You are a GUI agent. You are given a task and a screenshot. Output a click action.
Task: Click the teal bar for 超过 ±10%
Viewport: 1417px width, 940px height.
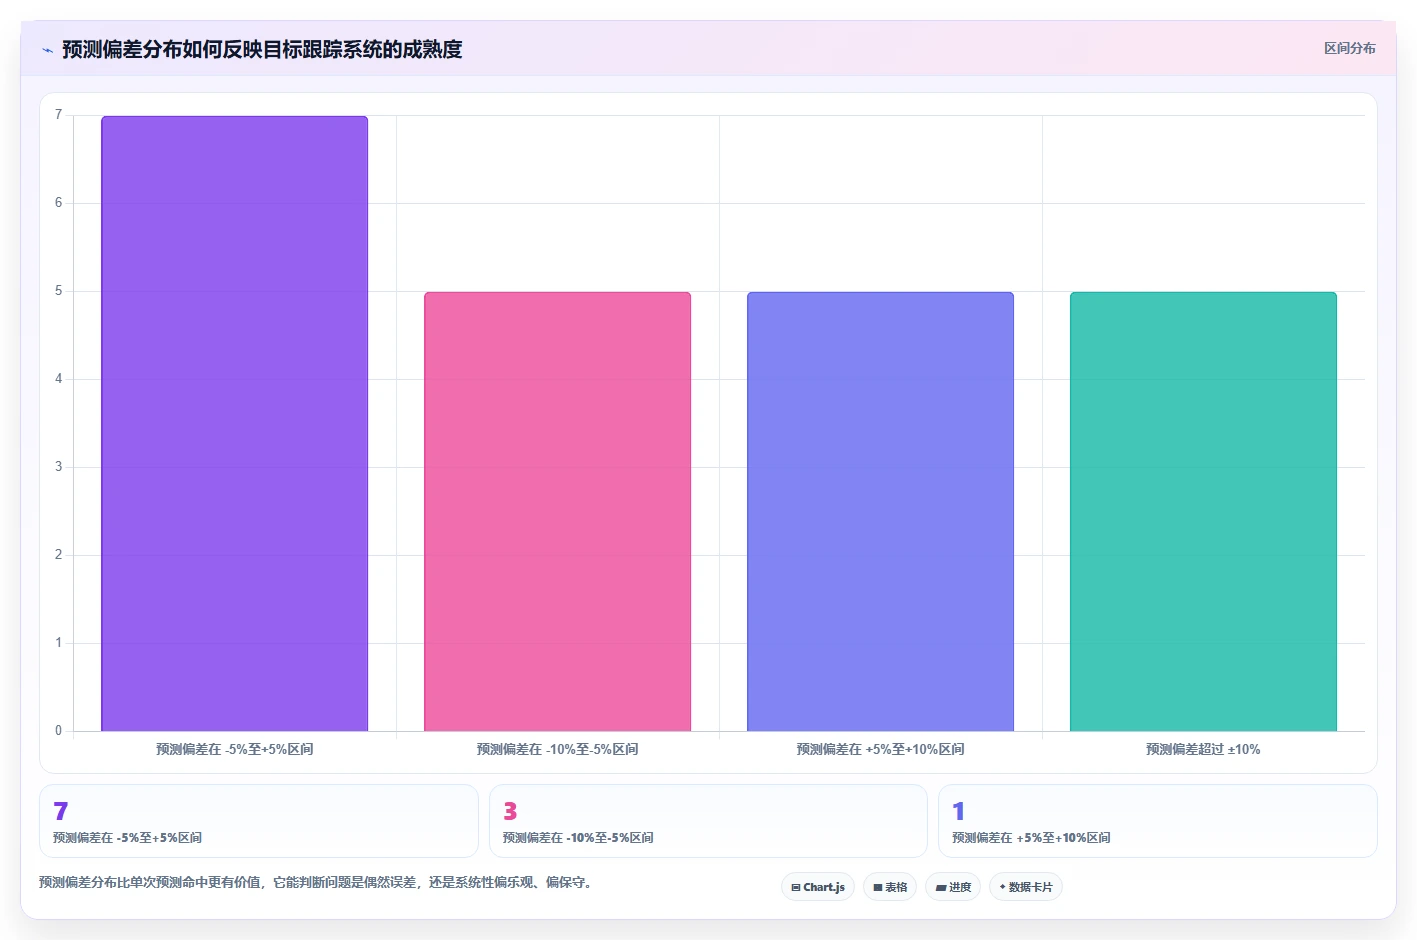[x=1204, y=512]
